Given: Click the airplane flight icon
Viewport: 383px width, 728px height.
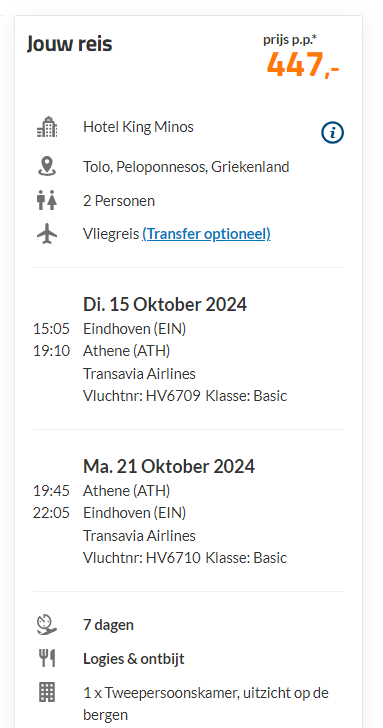Looking at the screenshot, I should click(x=47, y=234).
